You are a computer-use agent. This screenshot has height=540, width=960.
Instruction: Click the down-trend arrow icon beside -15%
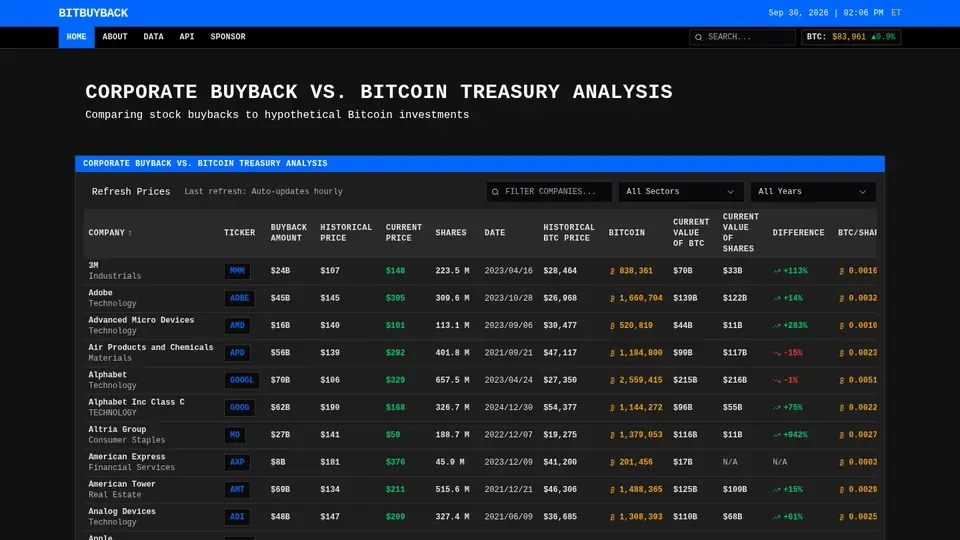click(777, 353)
